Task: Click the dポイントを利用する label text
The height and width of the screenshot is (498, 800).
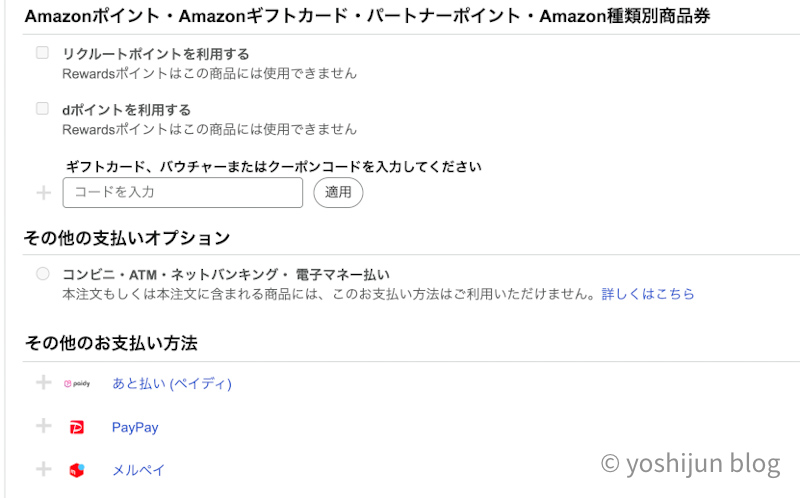Action: click(x=126, y=110)
